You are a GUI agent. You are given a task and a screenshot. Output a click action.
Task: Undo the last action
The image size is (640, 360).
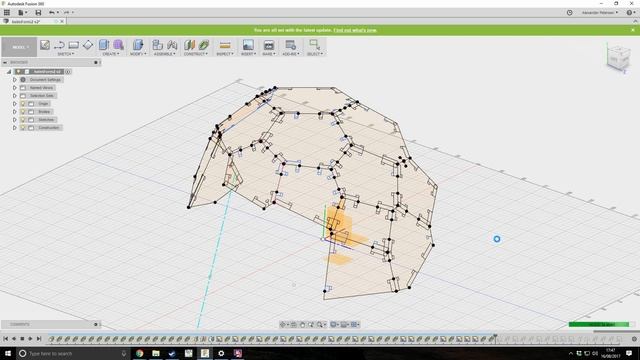(52, 12)
